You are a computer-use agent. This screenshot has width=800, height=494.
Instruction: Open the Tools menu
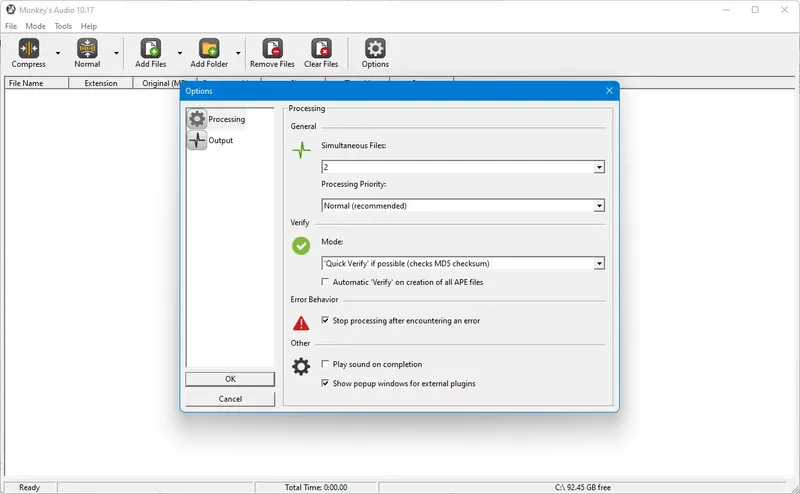point(63,26)
